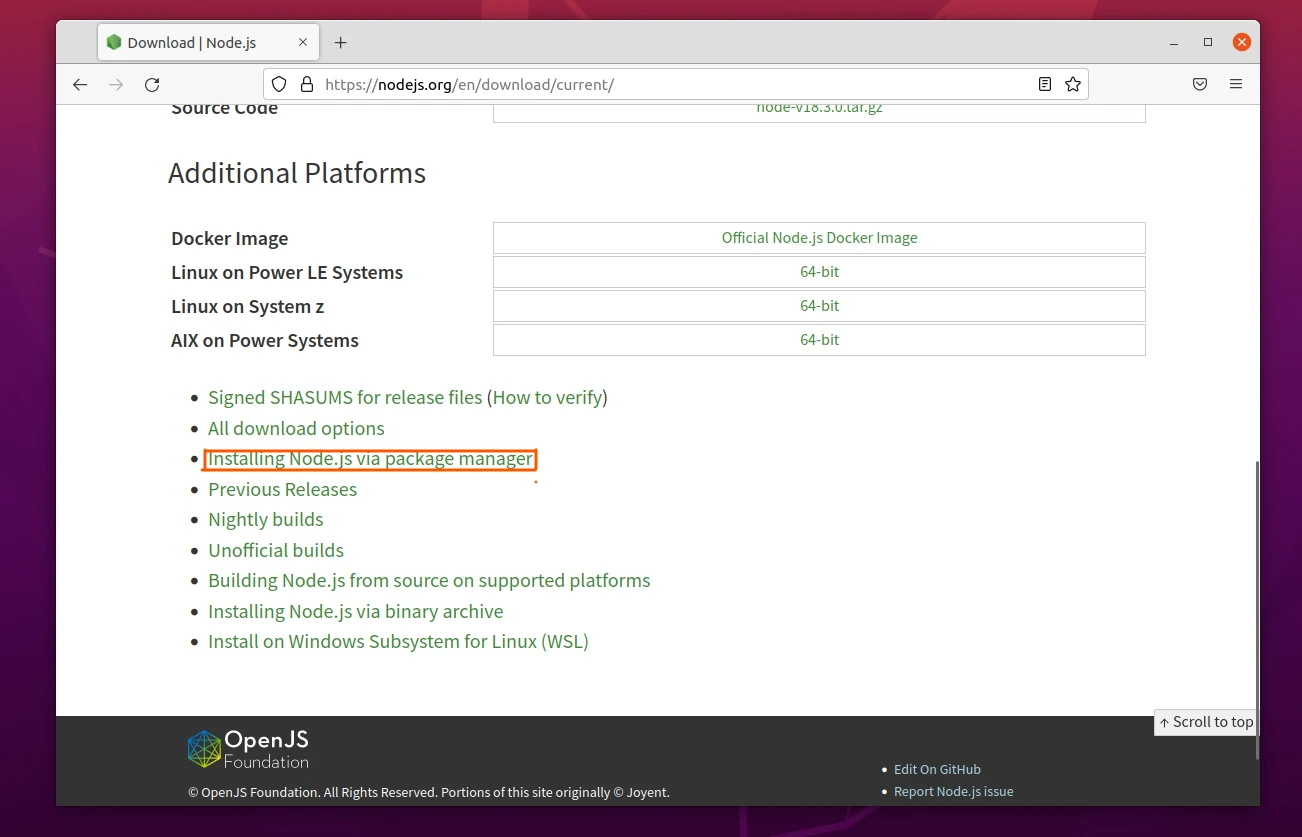Open Reader View from the address bar

[x=1044, y=84]
